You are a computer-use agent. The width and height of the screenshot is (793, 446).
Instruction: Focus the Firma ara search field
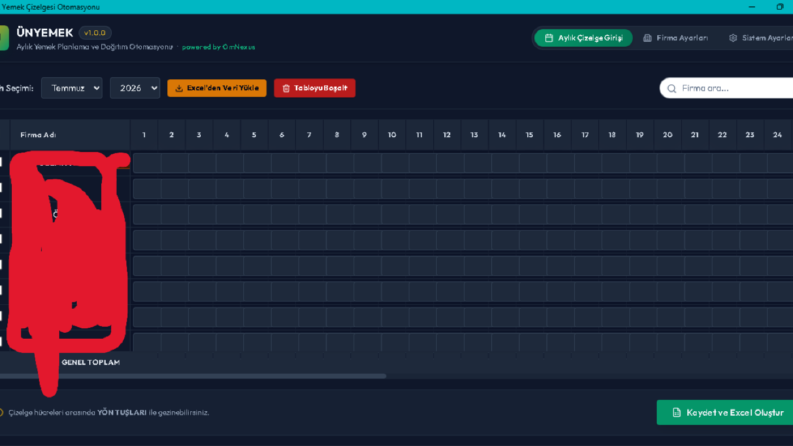[728, 88]
